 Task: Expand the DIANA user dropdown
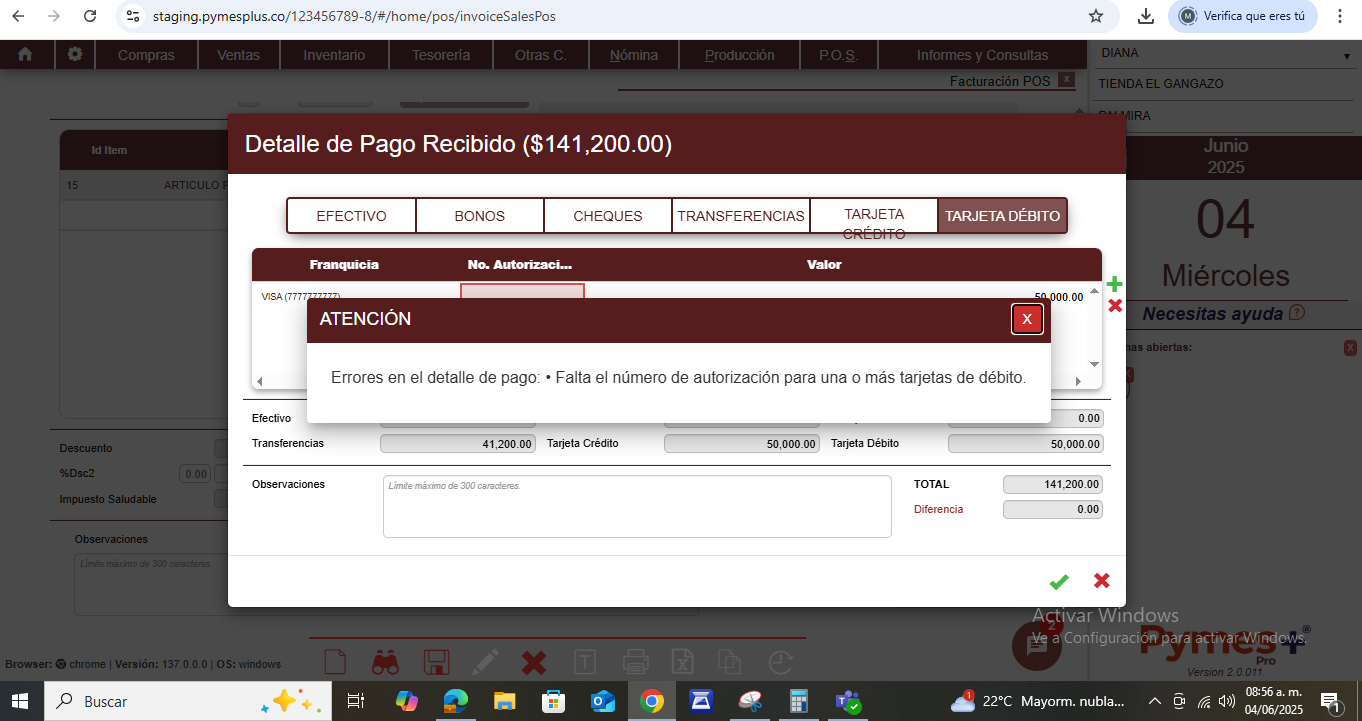click(x=1346, y=56)
